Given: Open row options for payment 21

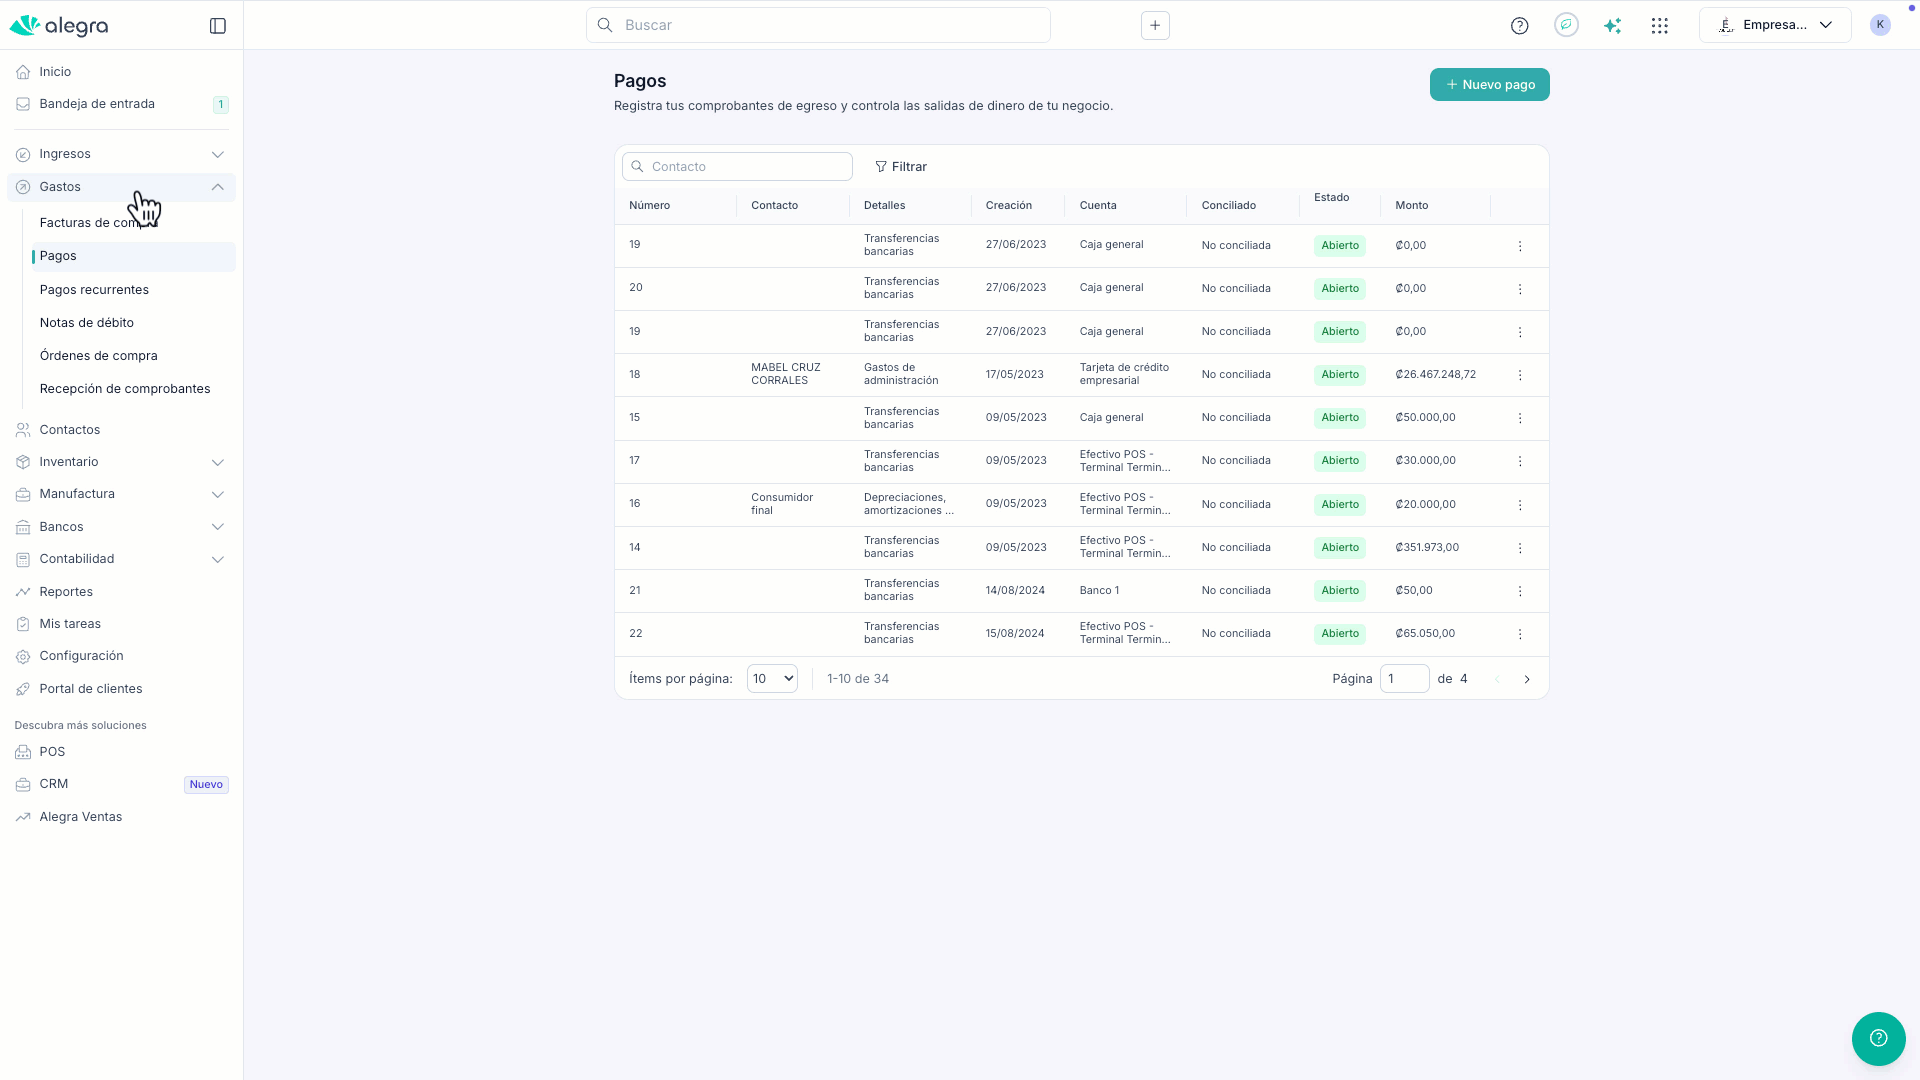Looking at the screenshot, I should (1520, 591).
